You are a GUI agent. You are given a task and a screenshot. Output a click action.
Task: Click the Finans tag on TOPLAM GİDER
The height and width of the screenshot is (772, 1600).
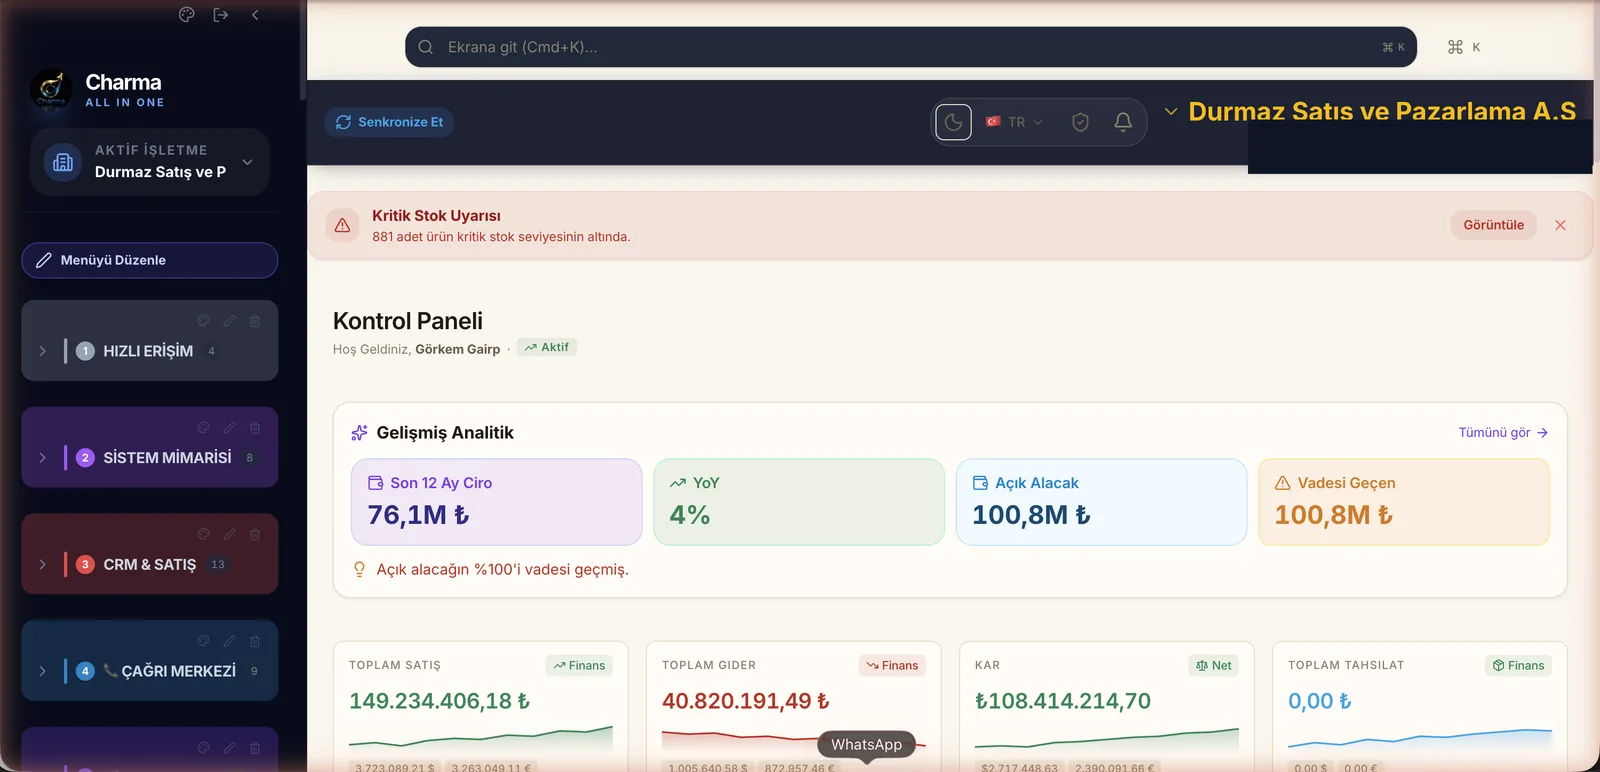coord(892,665)
